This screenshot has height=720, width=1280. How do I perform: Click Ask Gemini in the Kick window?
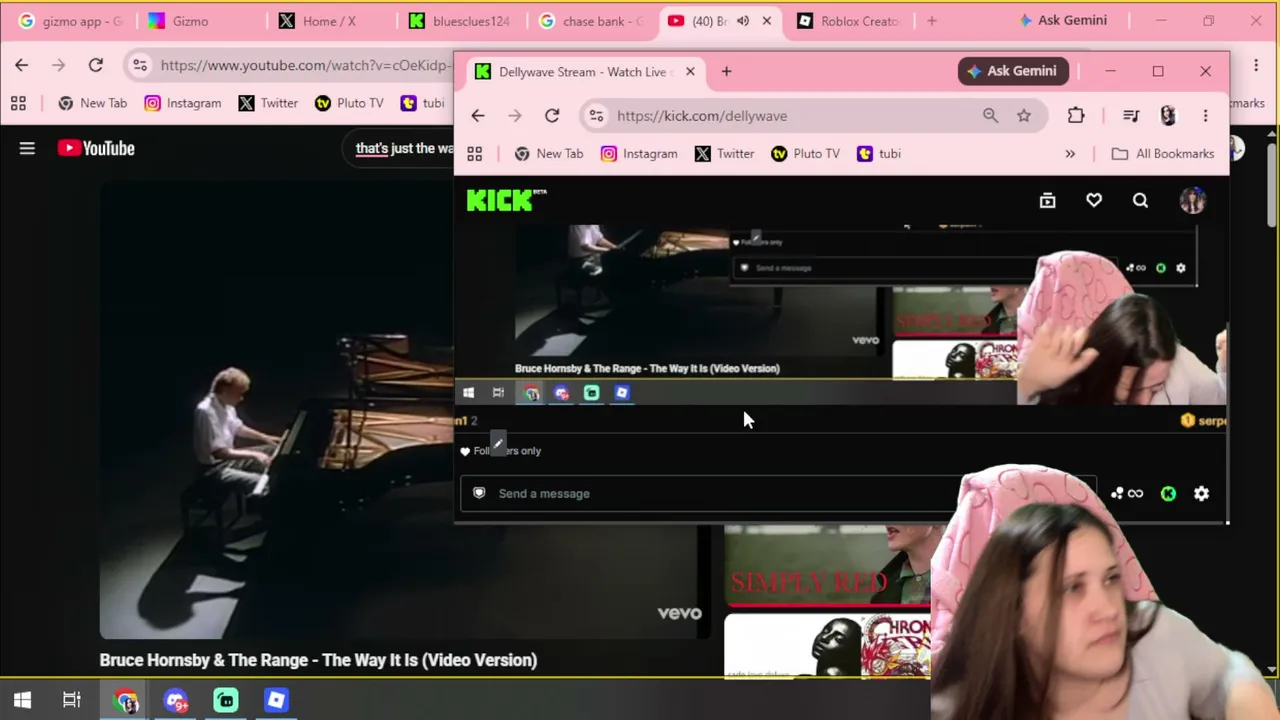1013,71
